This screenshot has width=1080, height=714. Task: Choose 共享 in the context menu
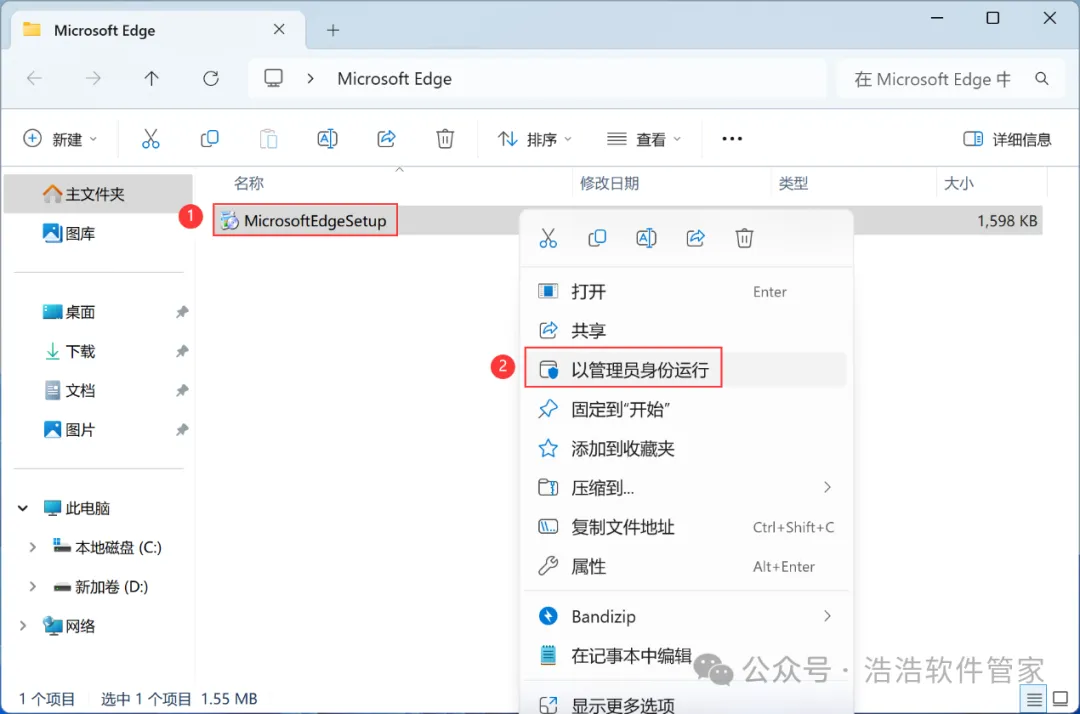click(x=686, y=330)
